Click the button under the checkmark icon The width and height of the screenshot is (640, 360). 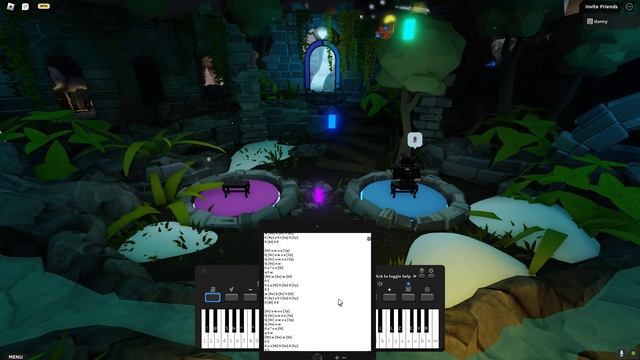[231, 297]
